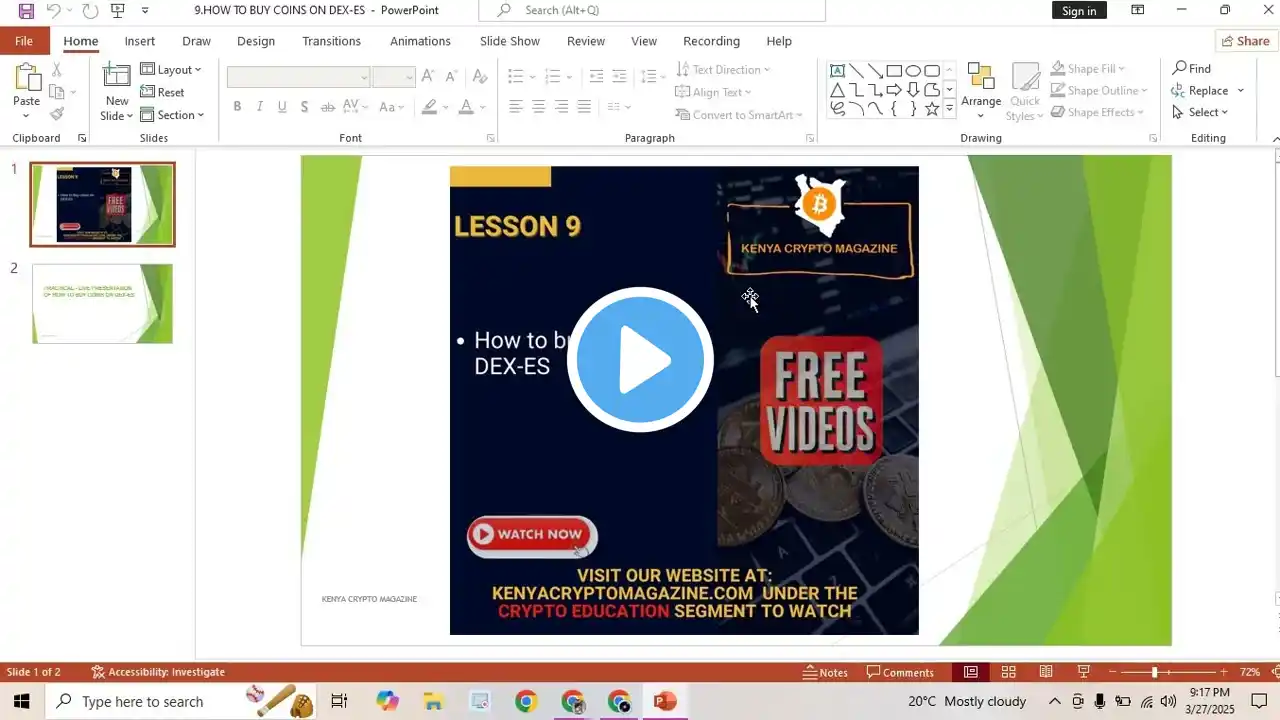Switch to the Transitions tab
Screen dimensions: 1280x720
point(331,41)
